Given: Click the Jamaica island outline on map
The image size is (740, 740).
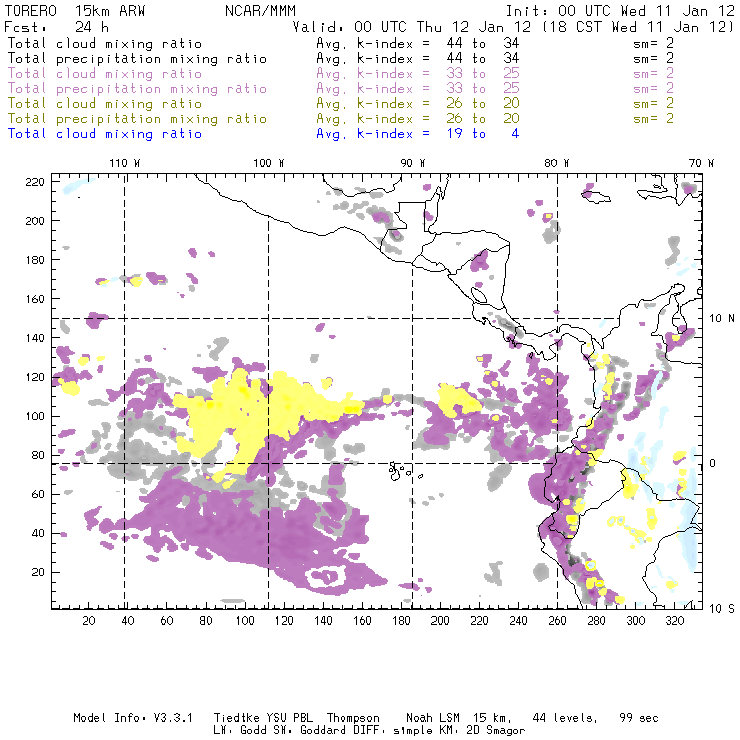Looking at the screenshot, I should point(596,196).
